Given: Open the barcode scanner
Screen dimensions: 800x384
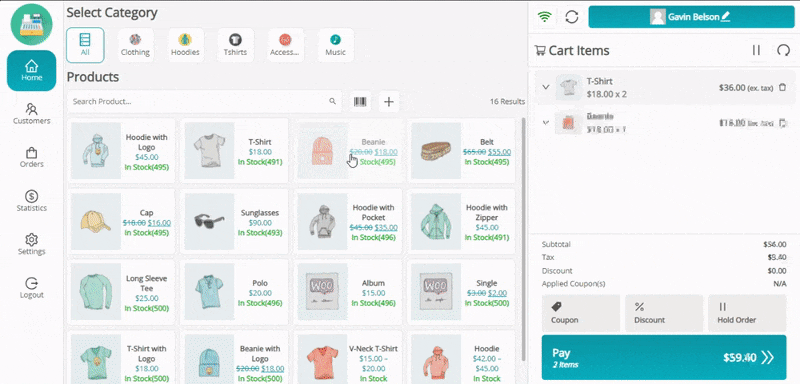Looking at the screenshot, I should (x=361, y=101).
